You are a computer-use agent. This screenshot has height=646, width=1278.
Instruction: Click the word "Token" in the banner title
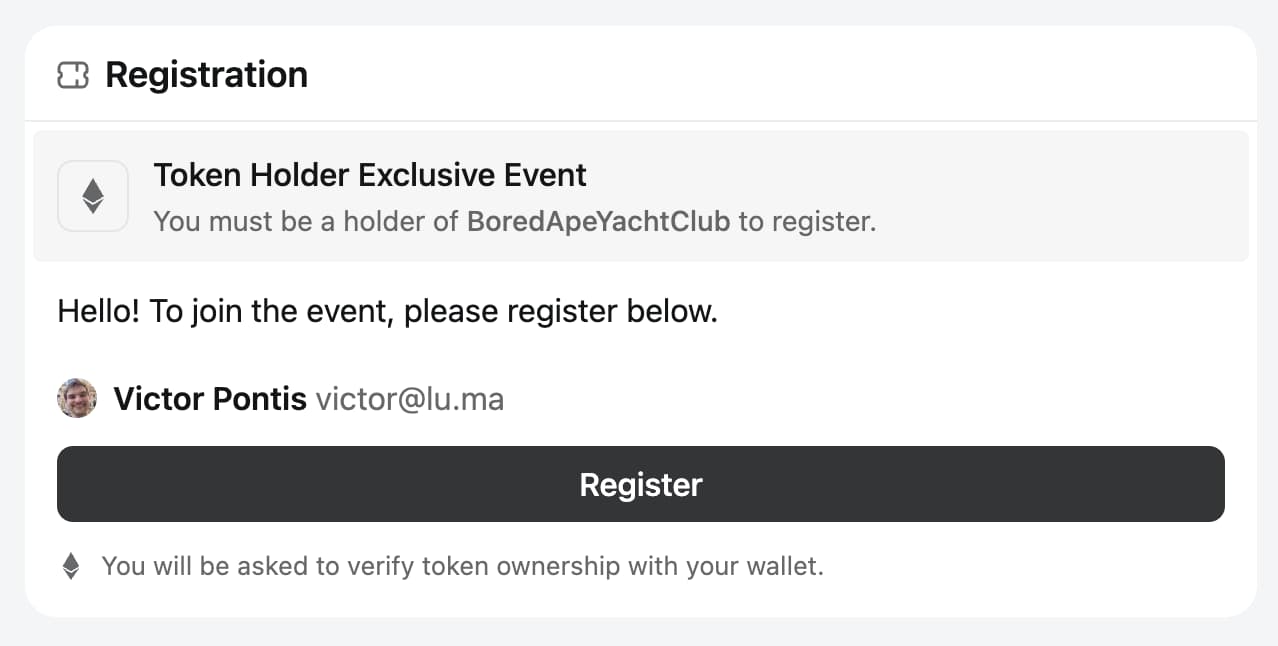197,175
